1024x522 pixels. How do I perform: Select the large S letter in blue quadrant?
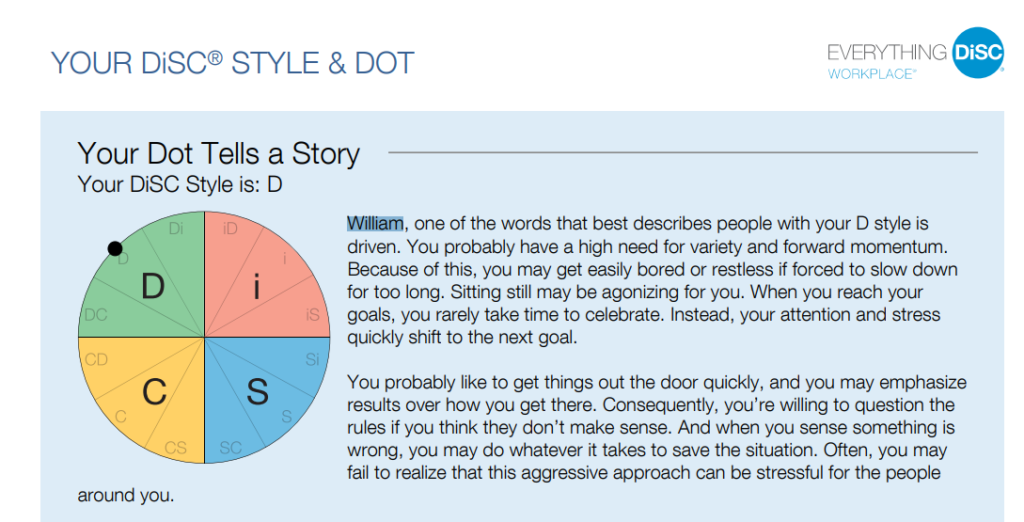257,391
